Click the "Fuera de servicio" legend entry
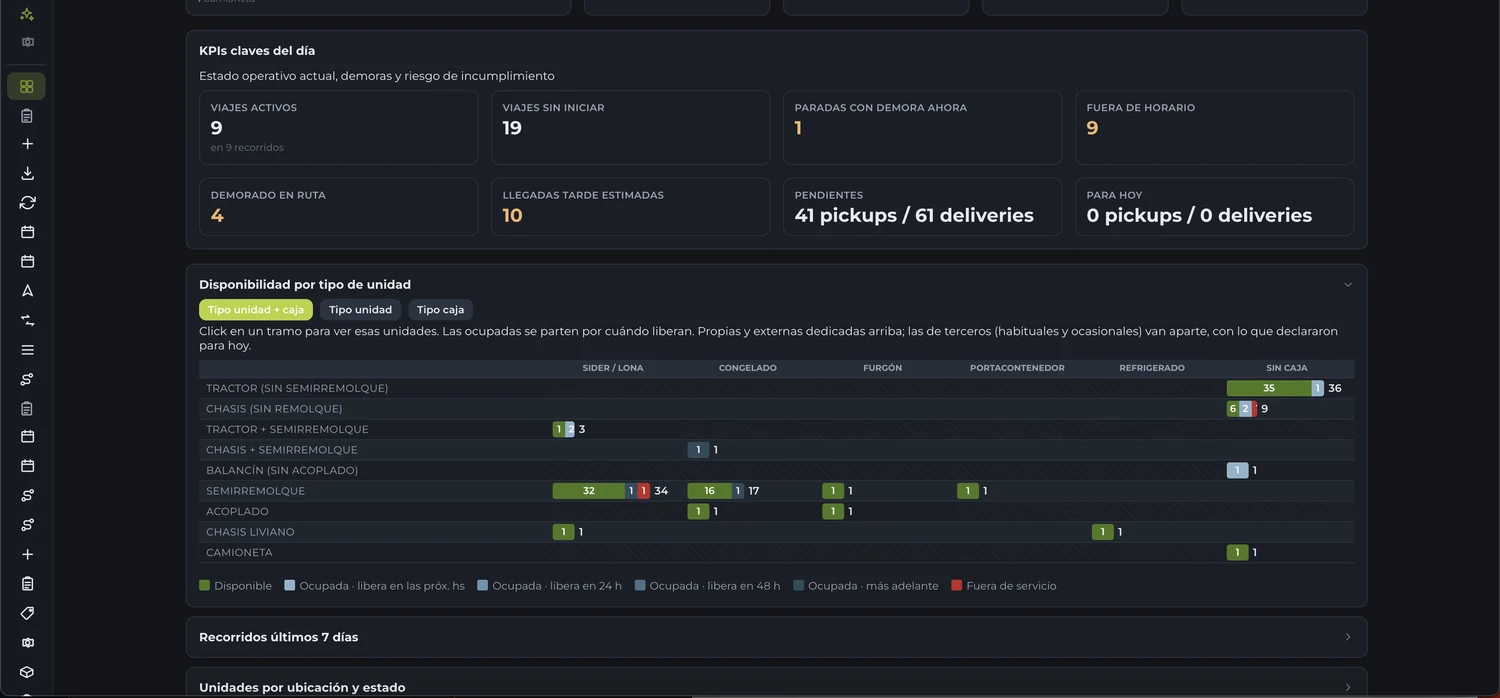The height and width of the screenshot is (698, 1500). coord(1004,586)
